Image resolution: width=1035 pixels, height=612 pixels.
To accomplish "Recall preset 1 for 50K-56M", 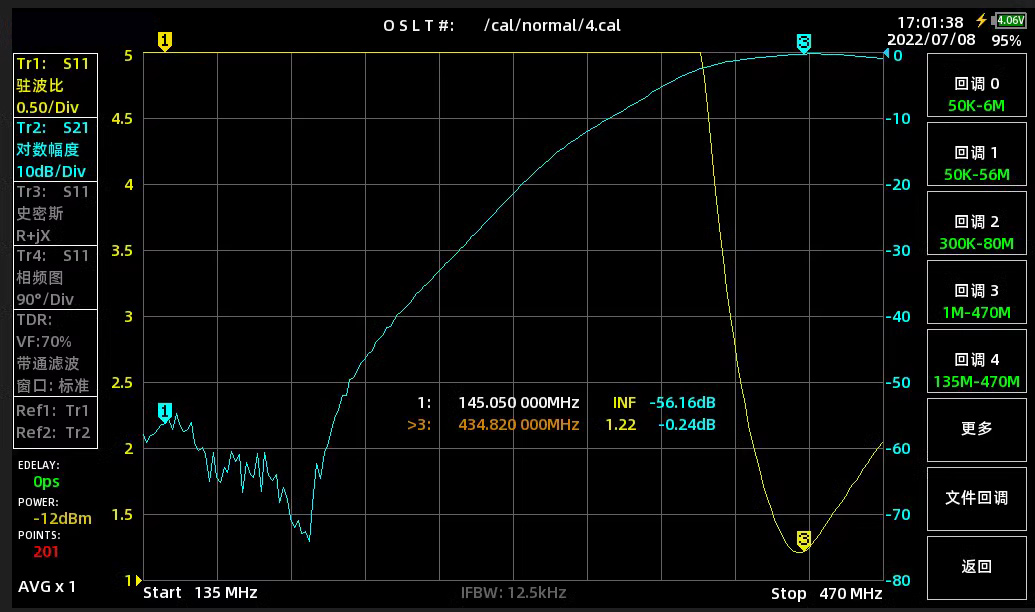I will pyautogui.click(x=976, y=164).
